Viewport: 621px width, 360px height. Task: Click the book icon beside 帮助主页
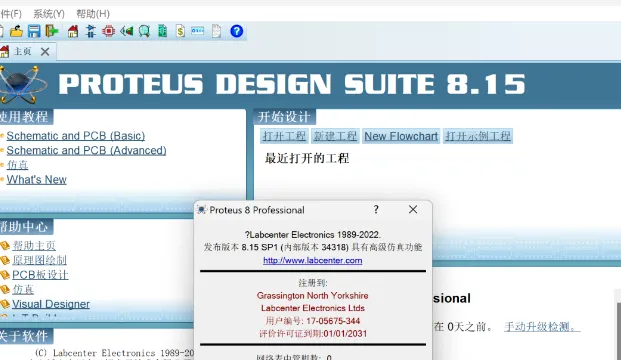point(5,246)
